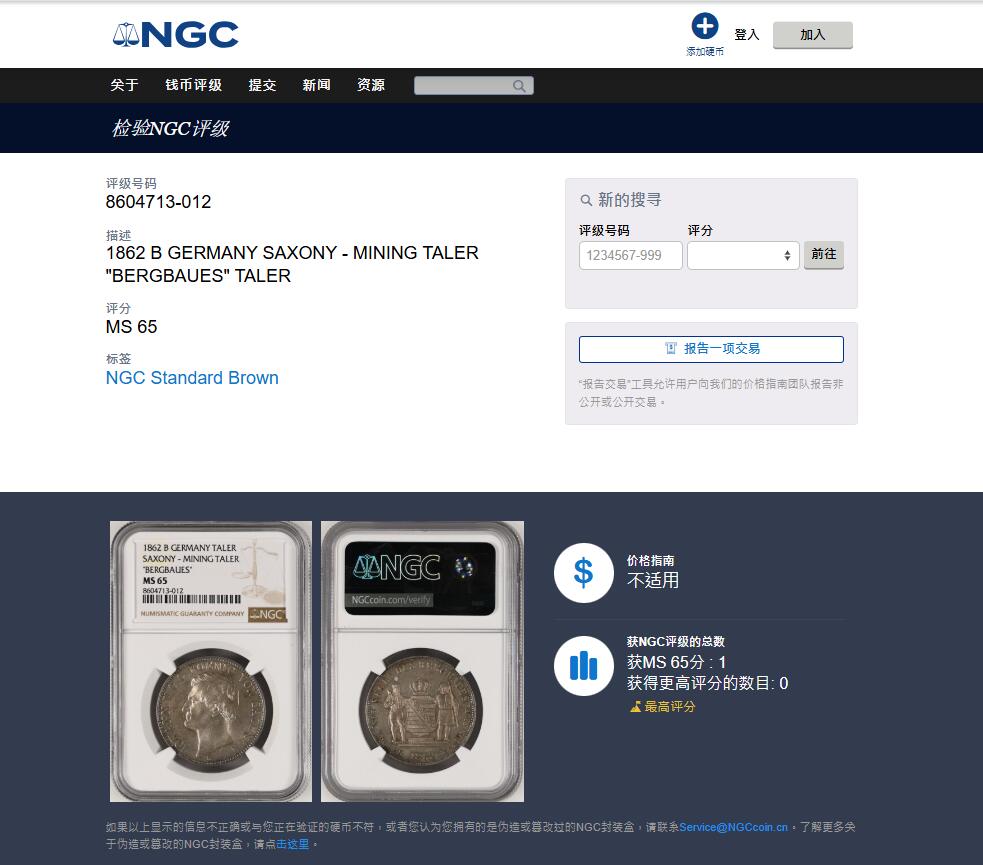Viewport: 983px width, 865px height.
Task: Click the yellow 最高评分 top-grade icon
Action: (x=636, y=706)
